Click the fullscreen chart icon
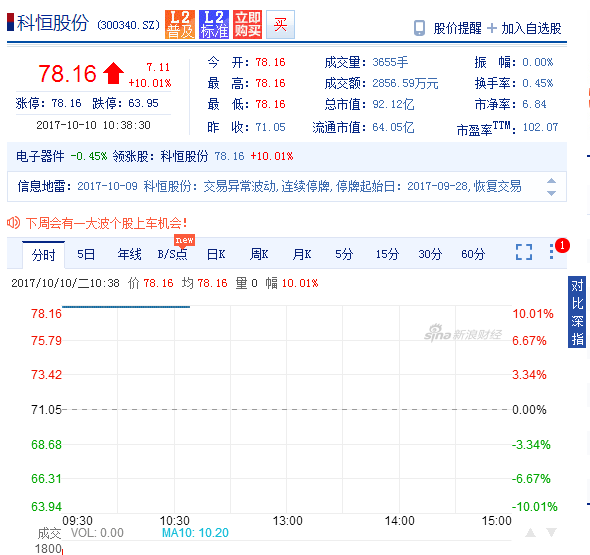Image resolution: width=590 pixels, height=555 pixels. click(x=524, y=252)
